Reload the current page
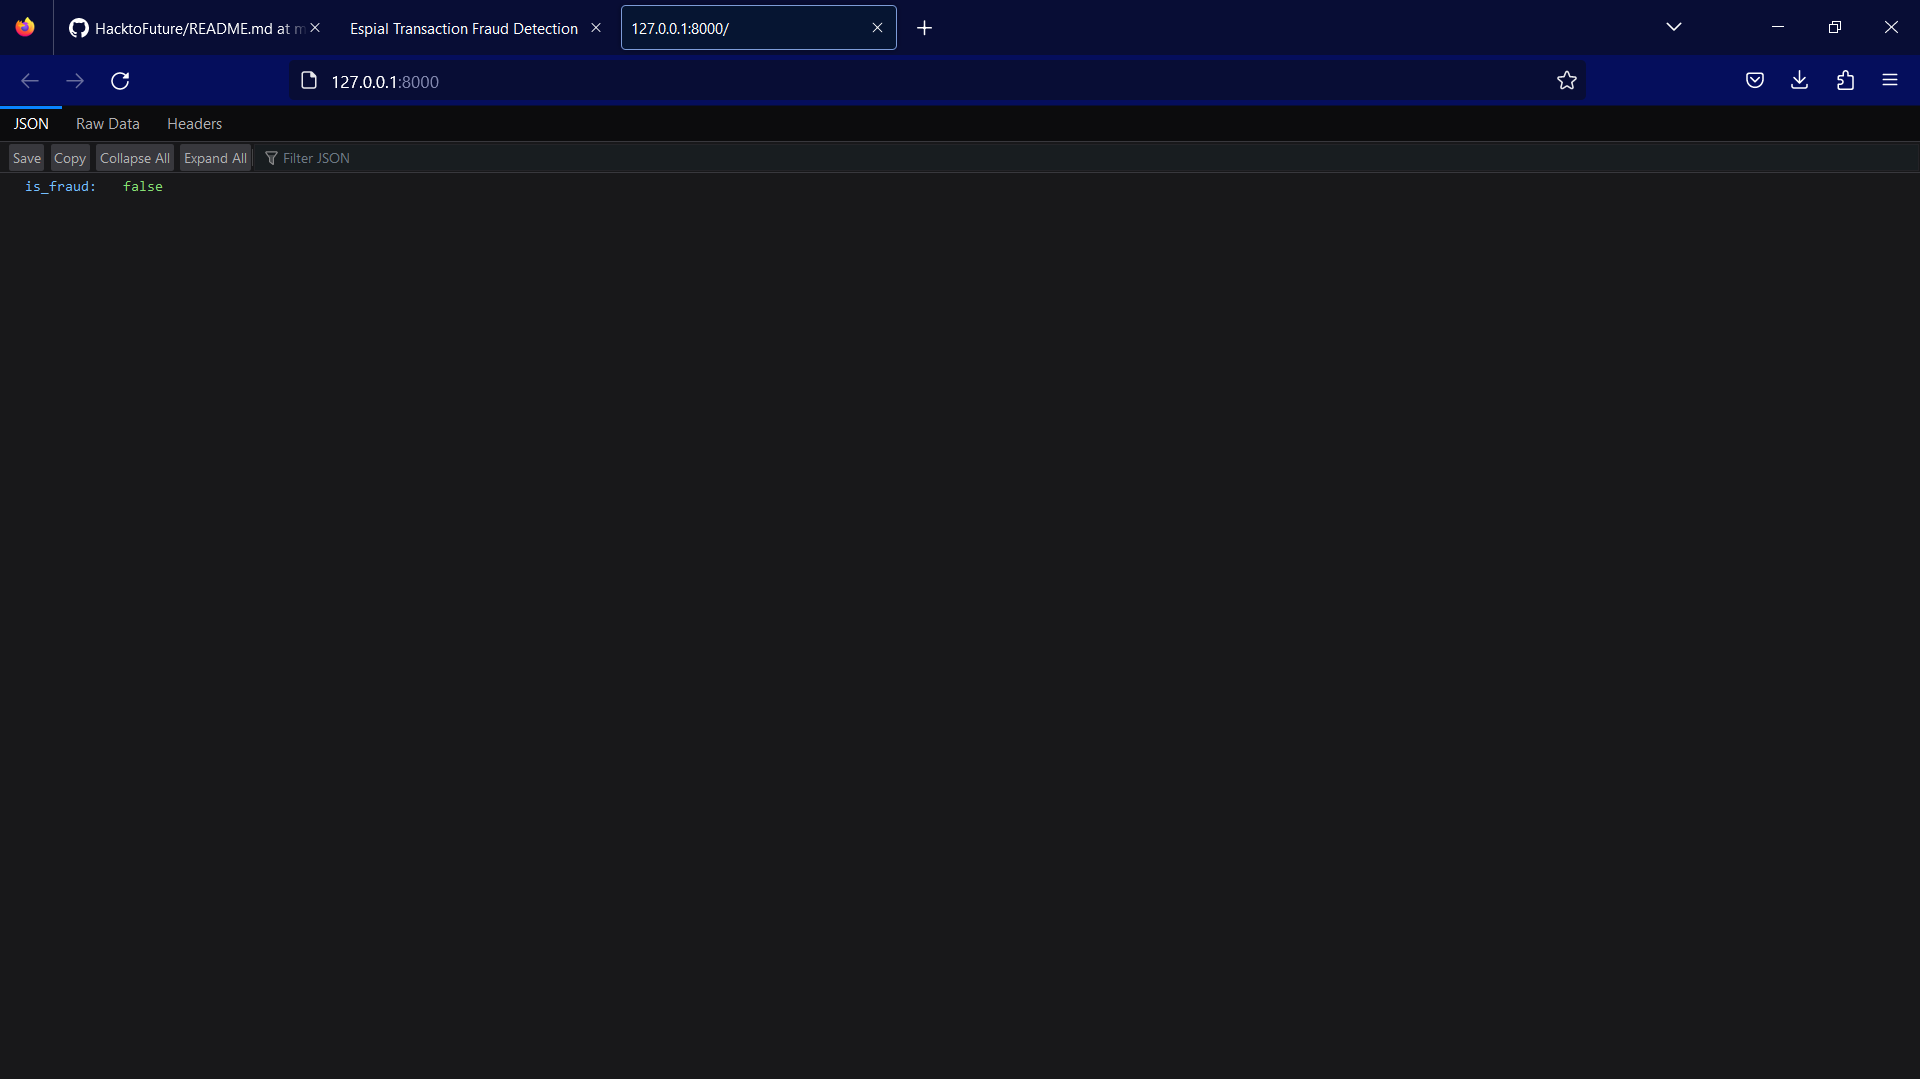This screenshot has width=1920, height=1080. (120, 81)
